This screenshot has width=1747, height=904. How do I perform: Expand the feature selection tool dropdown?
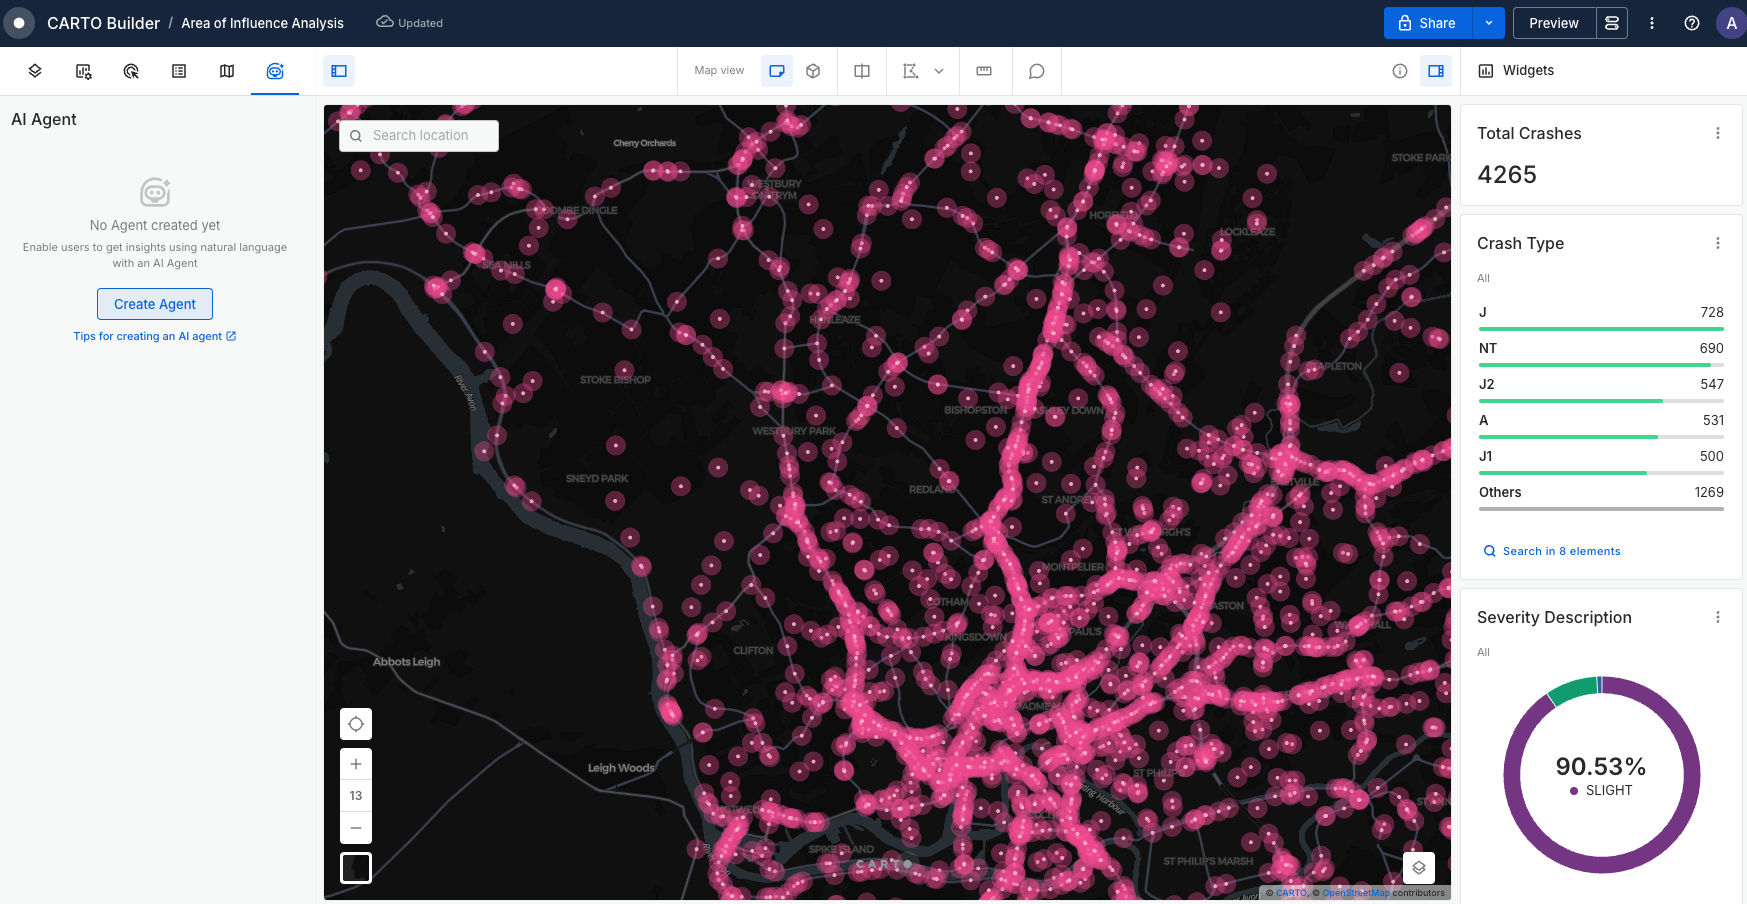[x=939, y=71]
